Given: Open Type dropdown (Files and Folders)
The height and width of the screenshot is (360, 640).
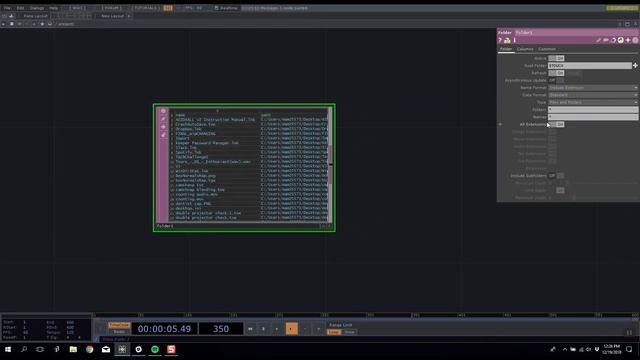Looking at the screenshot, I should (593, 102).
